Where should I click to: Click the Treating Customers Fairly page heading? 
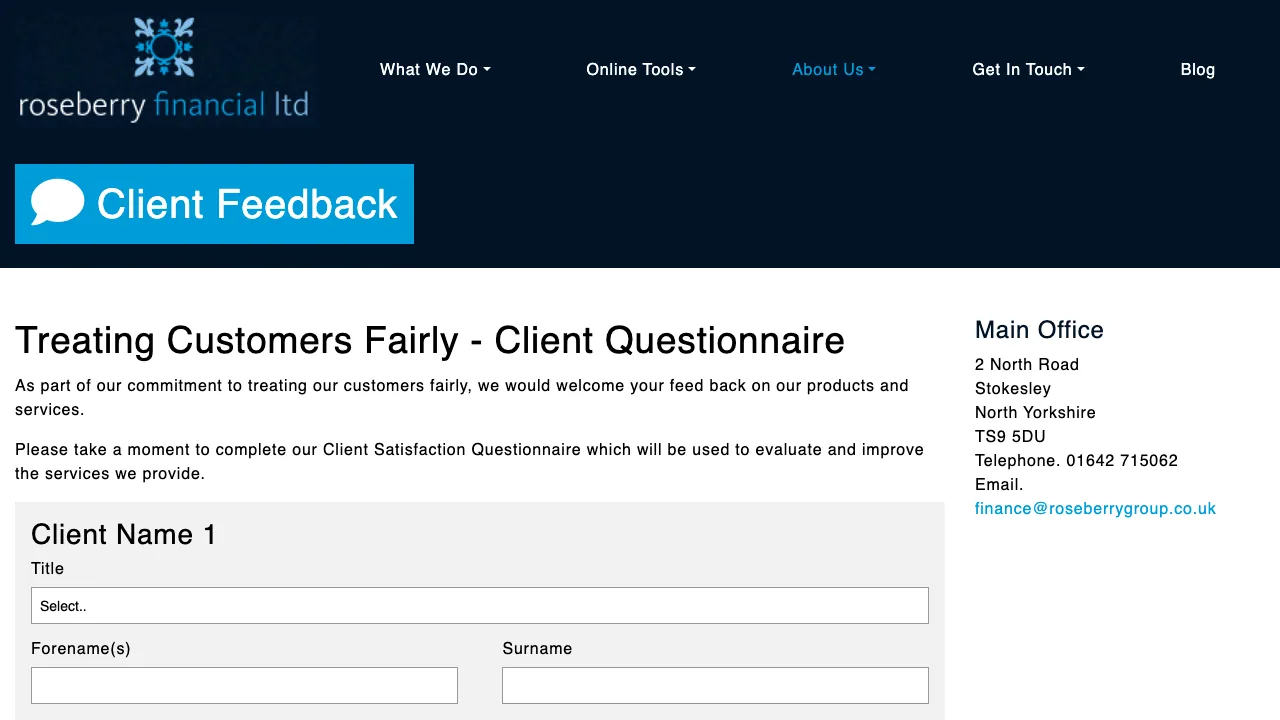tap(430, 340)
